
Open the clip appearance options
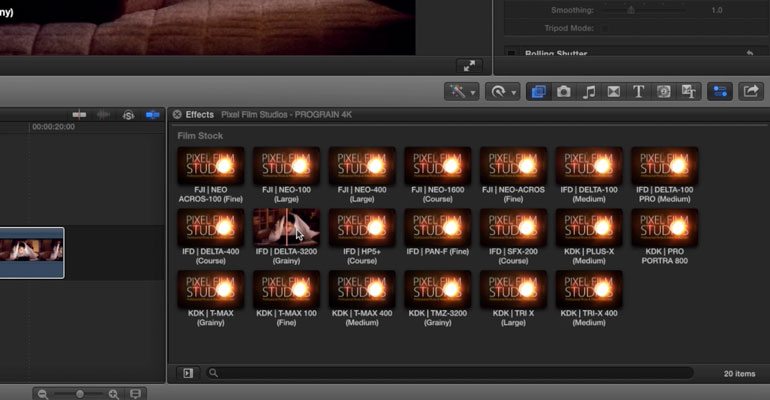136,394
